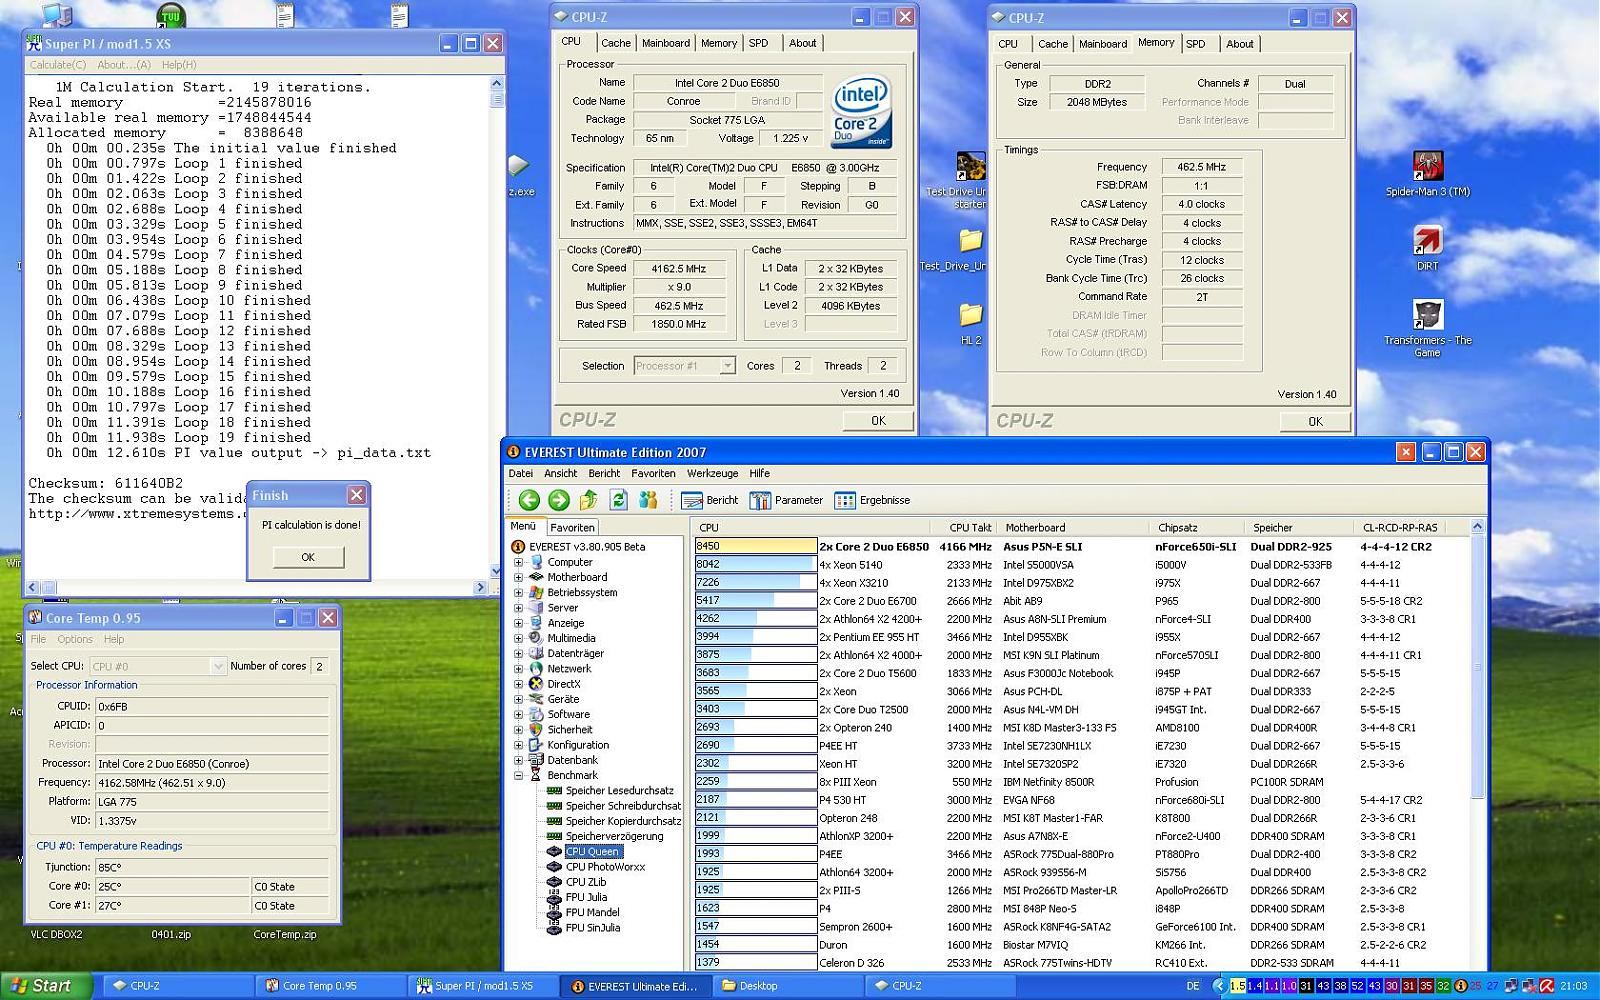Click OK in the right CPU-Z Memory window
Screen dimensions: 1600x1000
(1315, 422)
